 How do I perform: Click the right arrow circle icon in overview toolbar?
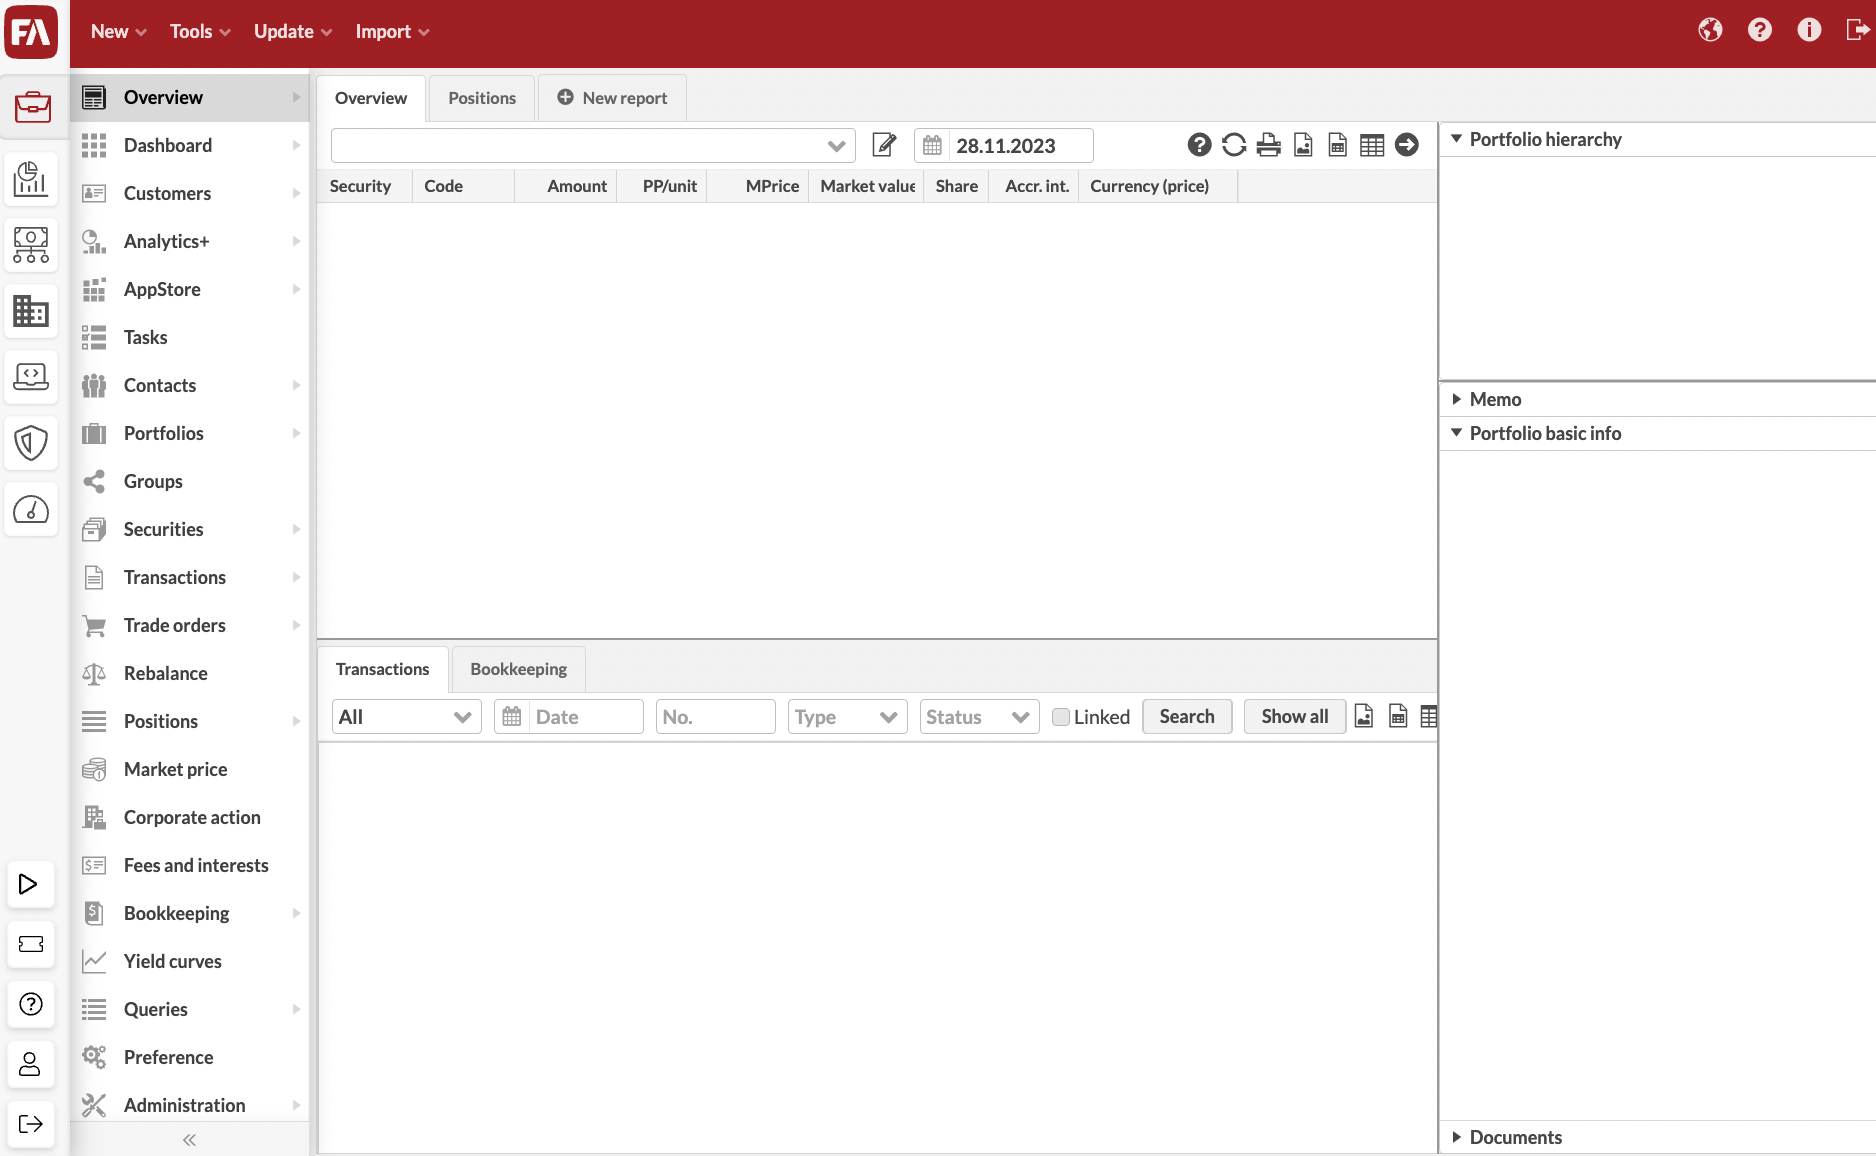1406,145
